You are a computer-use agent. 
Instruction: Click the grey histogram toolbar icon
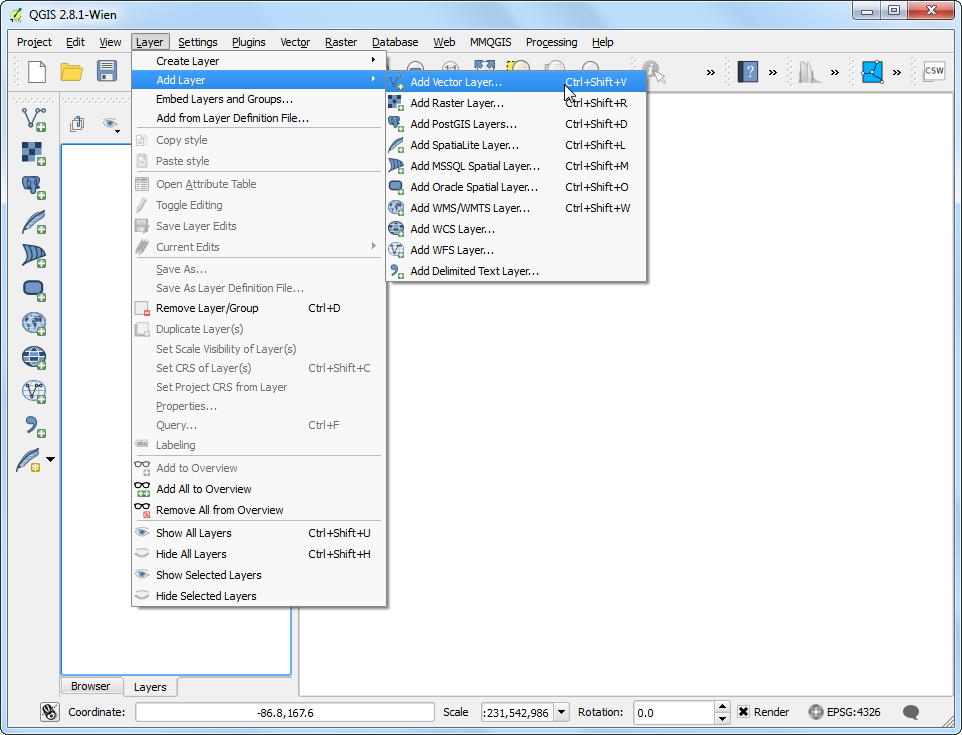point(809,72)
